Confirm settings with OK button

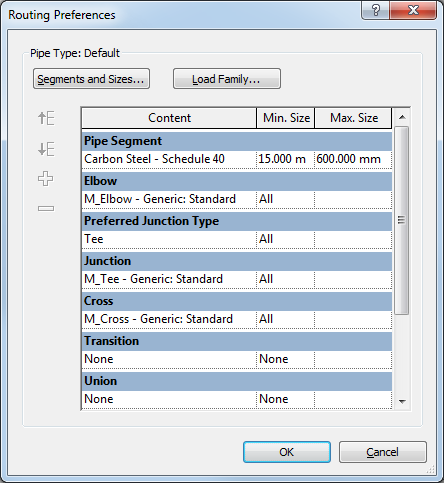[x=287, y=452]
